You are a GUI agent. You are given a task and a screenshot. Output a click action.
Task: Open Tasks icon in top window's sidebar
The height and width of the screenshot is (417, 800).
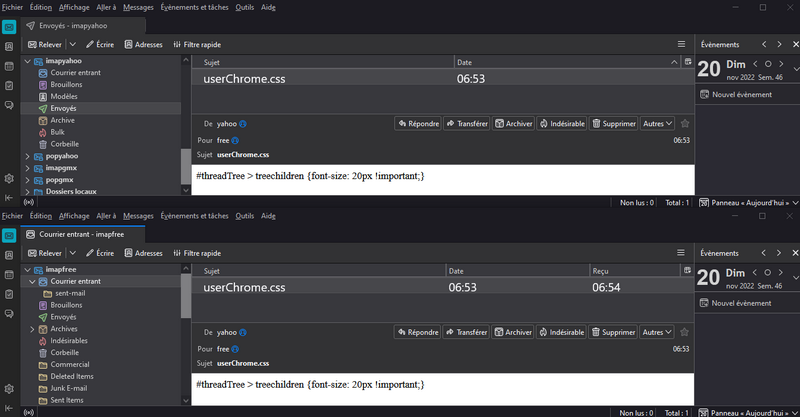(x=9, y=85)
